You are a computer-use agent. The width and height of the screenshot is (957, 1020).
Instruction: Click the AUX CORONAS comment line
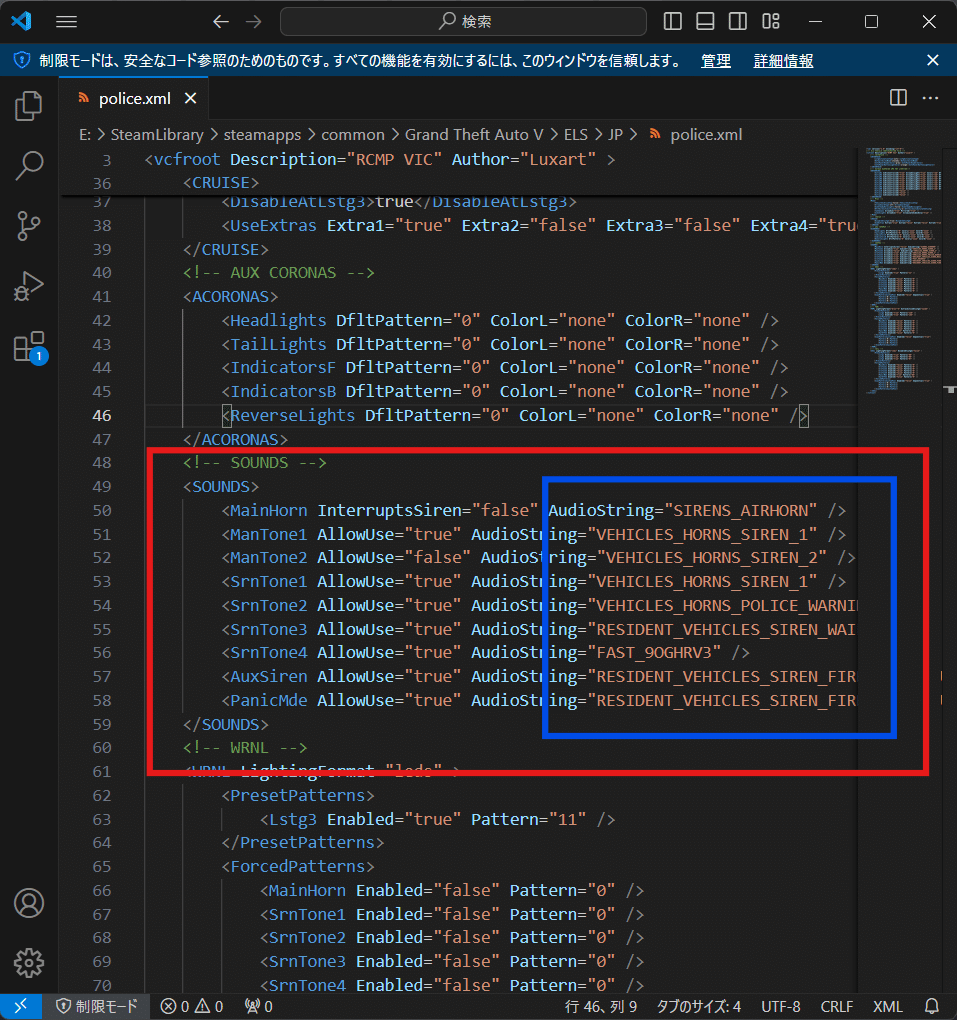278,273
